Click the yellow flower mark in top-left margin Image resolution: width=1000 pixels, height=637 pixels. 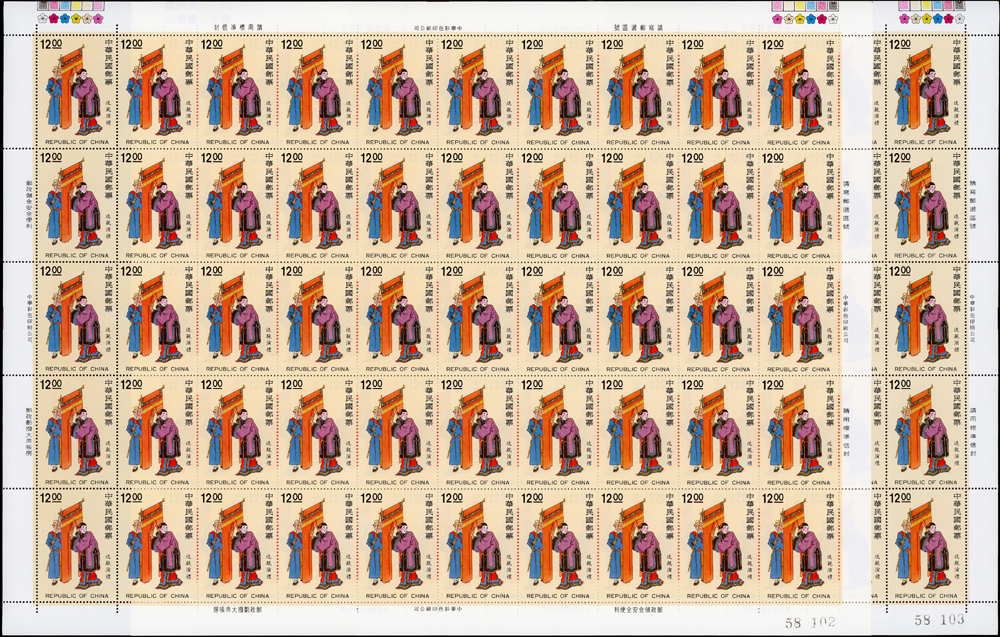[76, 18]
